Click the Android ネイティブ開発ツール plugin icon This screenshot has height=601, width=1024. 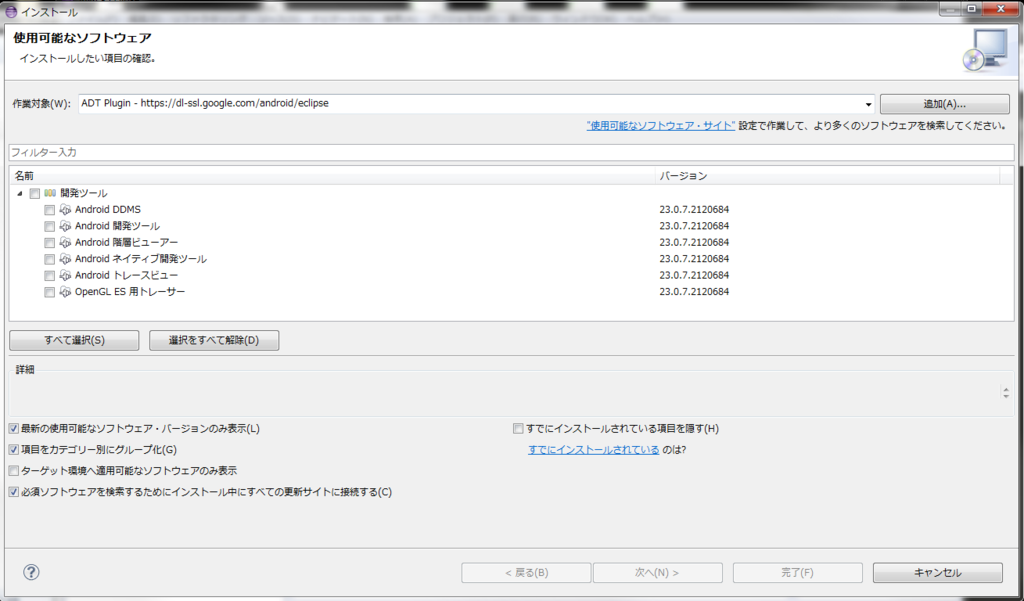coord(64,258)
